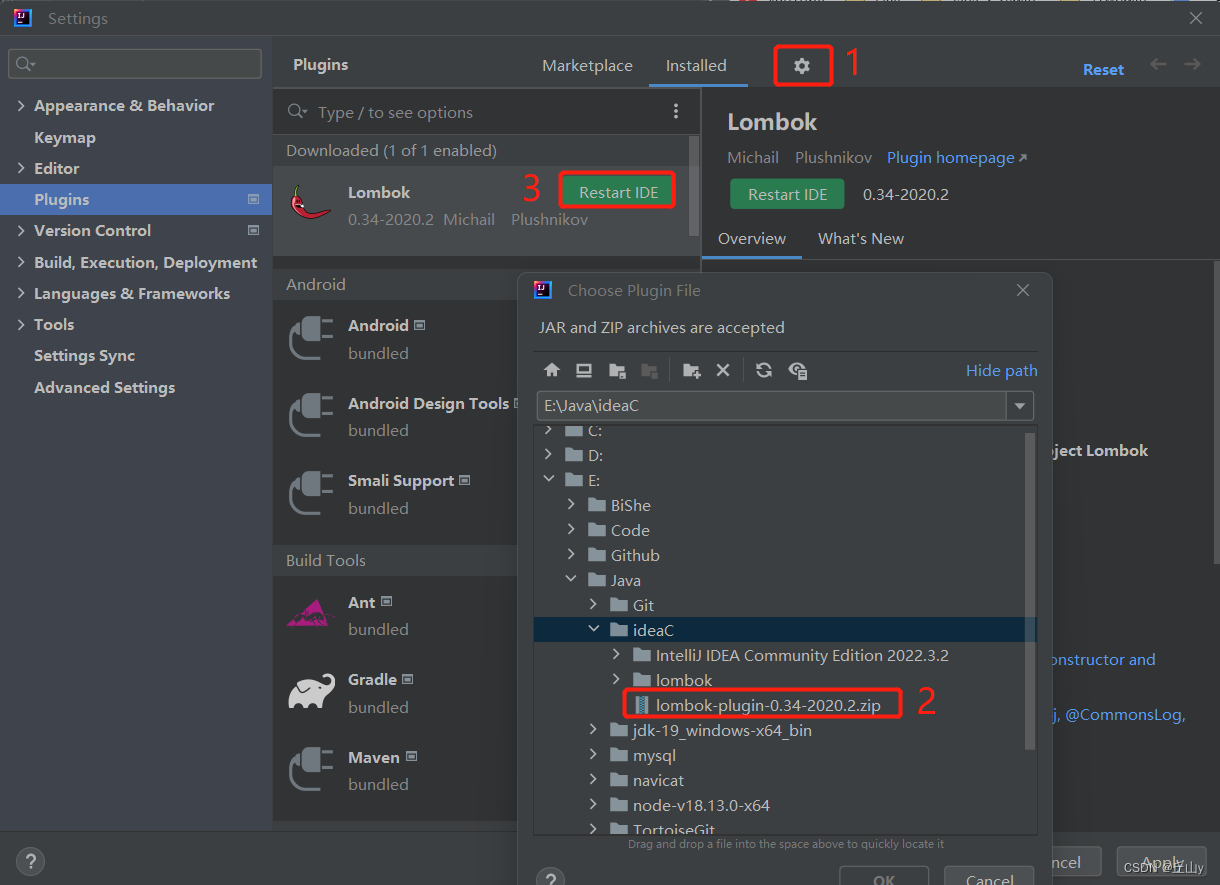Collapse the Java folder node
This screenshot has height=885, width=1220.
[x=571, y=580]
